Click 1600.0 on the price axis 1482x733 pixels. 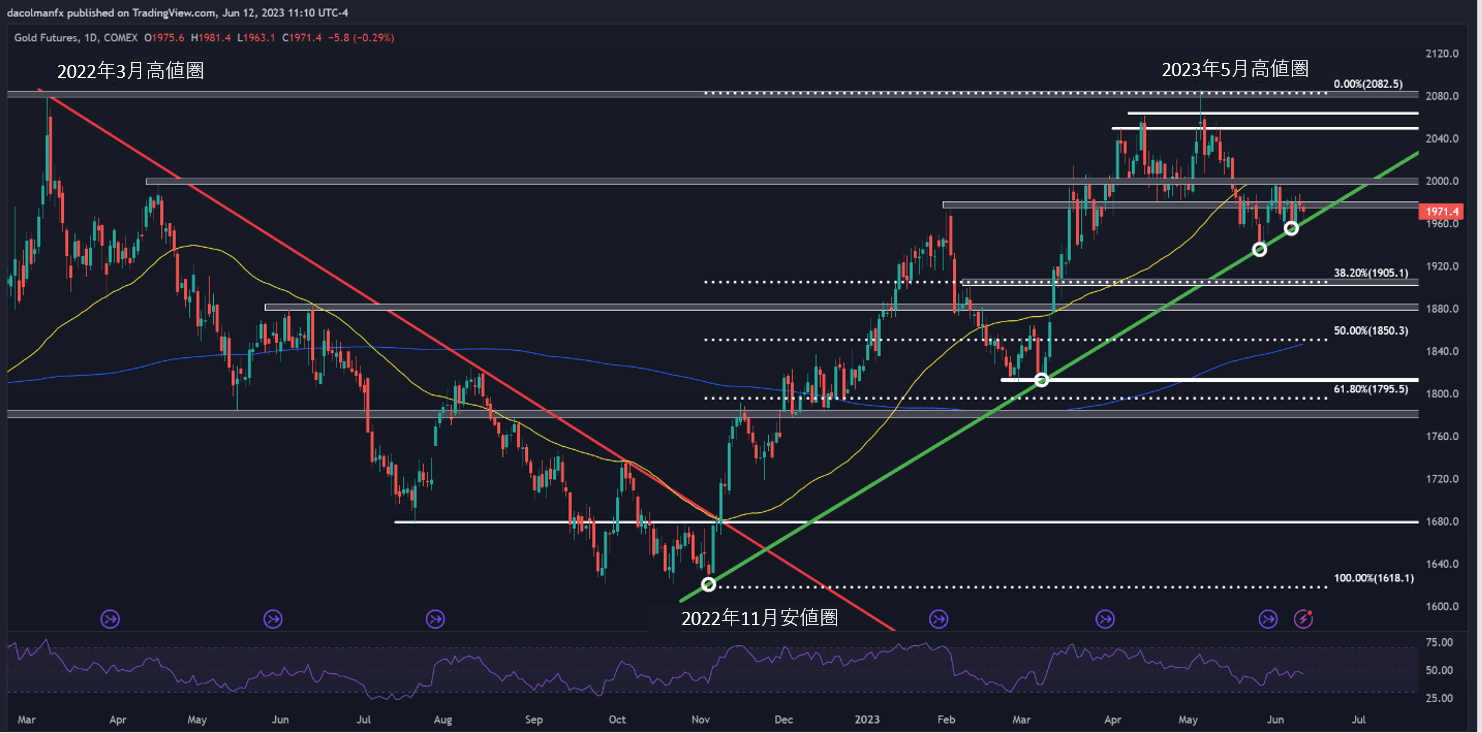click(x=1443, y=606)
